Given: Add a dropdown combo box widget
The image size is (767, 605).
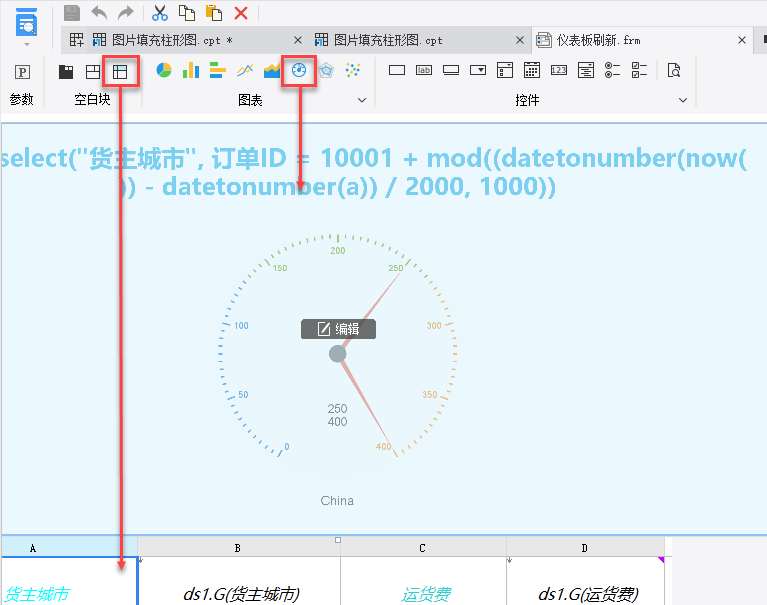Looking at the screenshot, I should [x=478, y=70].
